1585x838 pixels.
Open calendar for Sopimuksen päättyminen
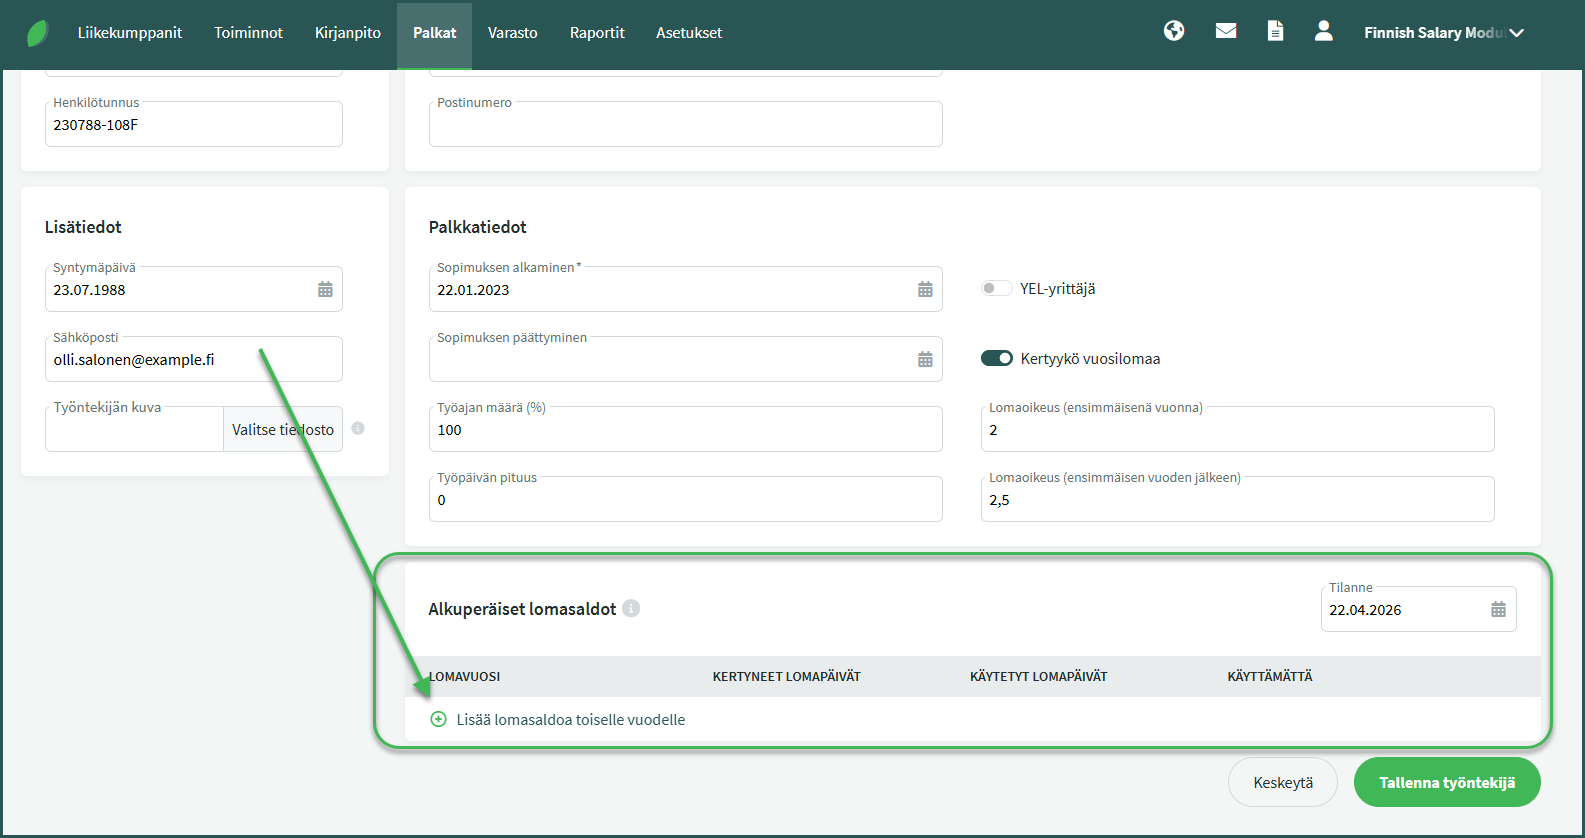pyautogui.click(x=925, y=360)
